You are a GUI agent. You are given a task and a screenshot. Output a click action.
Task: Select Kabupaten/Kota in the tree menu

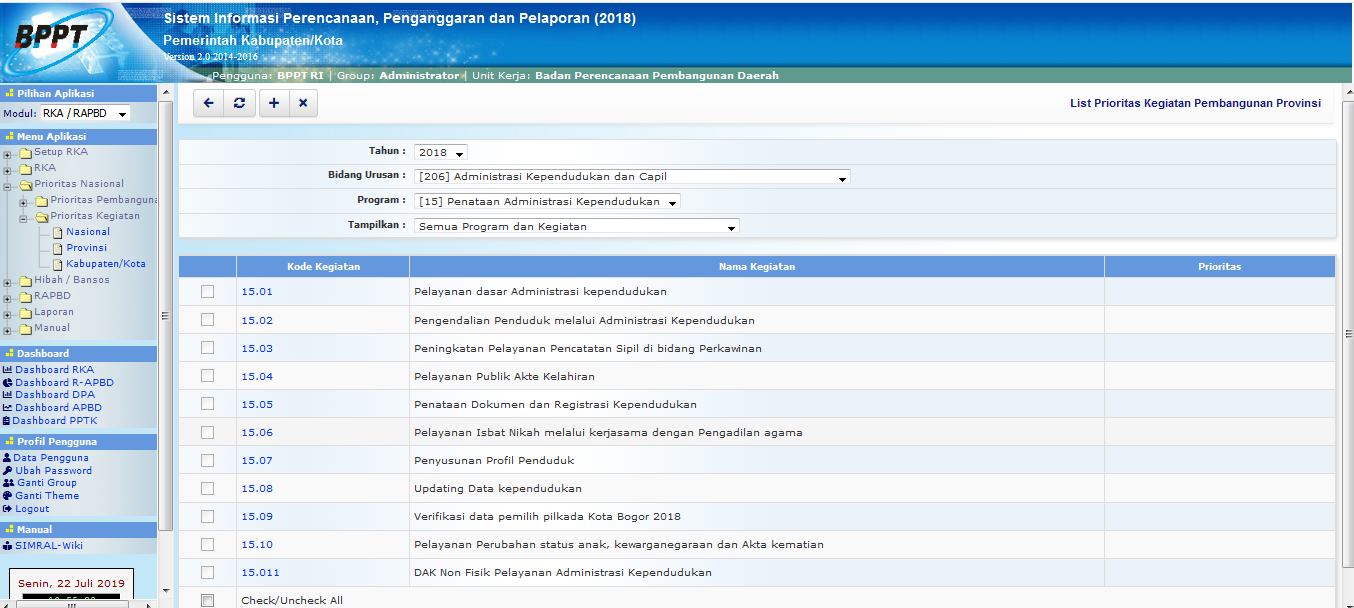point(106,264)
